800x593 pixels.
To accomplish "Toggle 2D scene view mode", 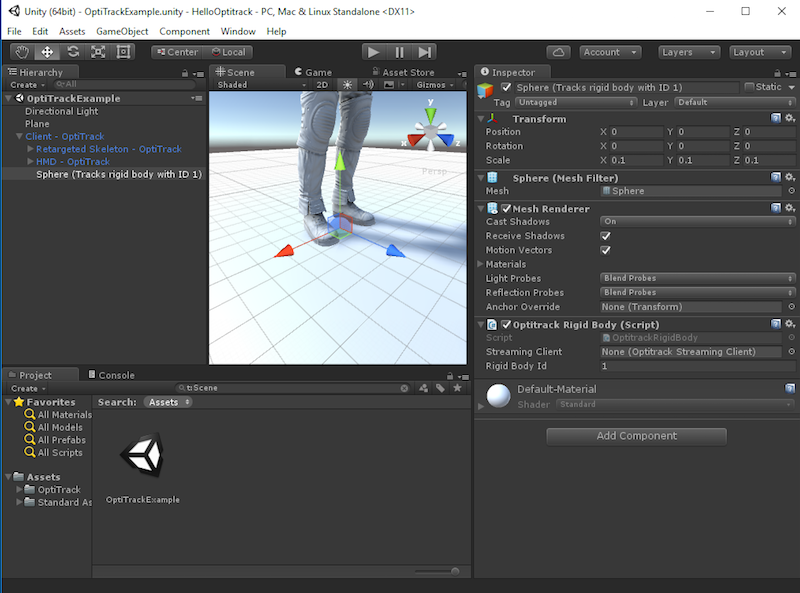I will (x=322, y=85).
